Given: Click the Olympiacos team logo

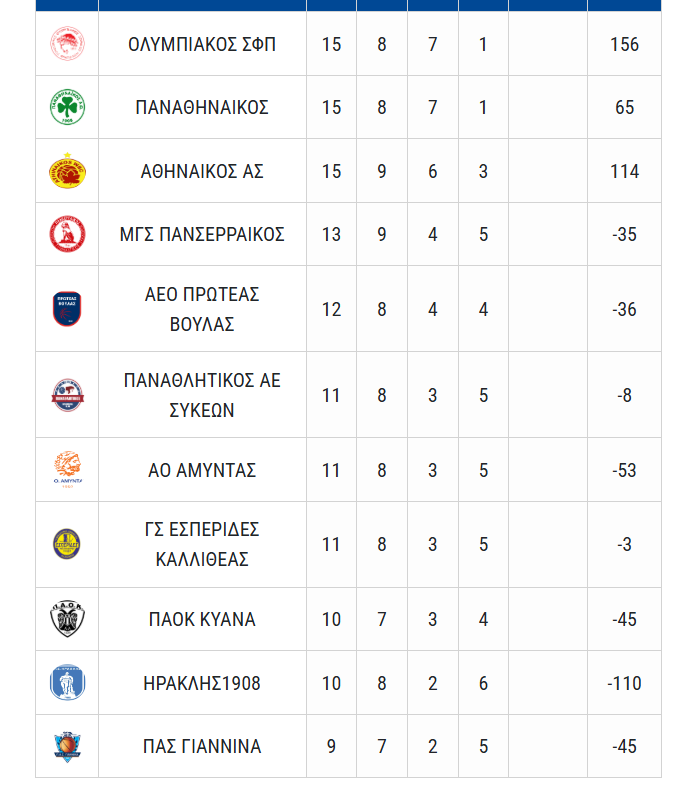Looking at the screenshot, I should pos(67,44).
